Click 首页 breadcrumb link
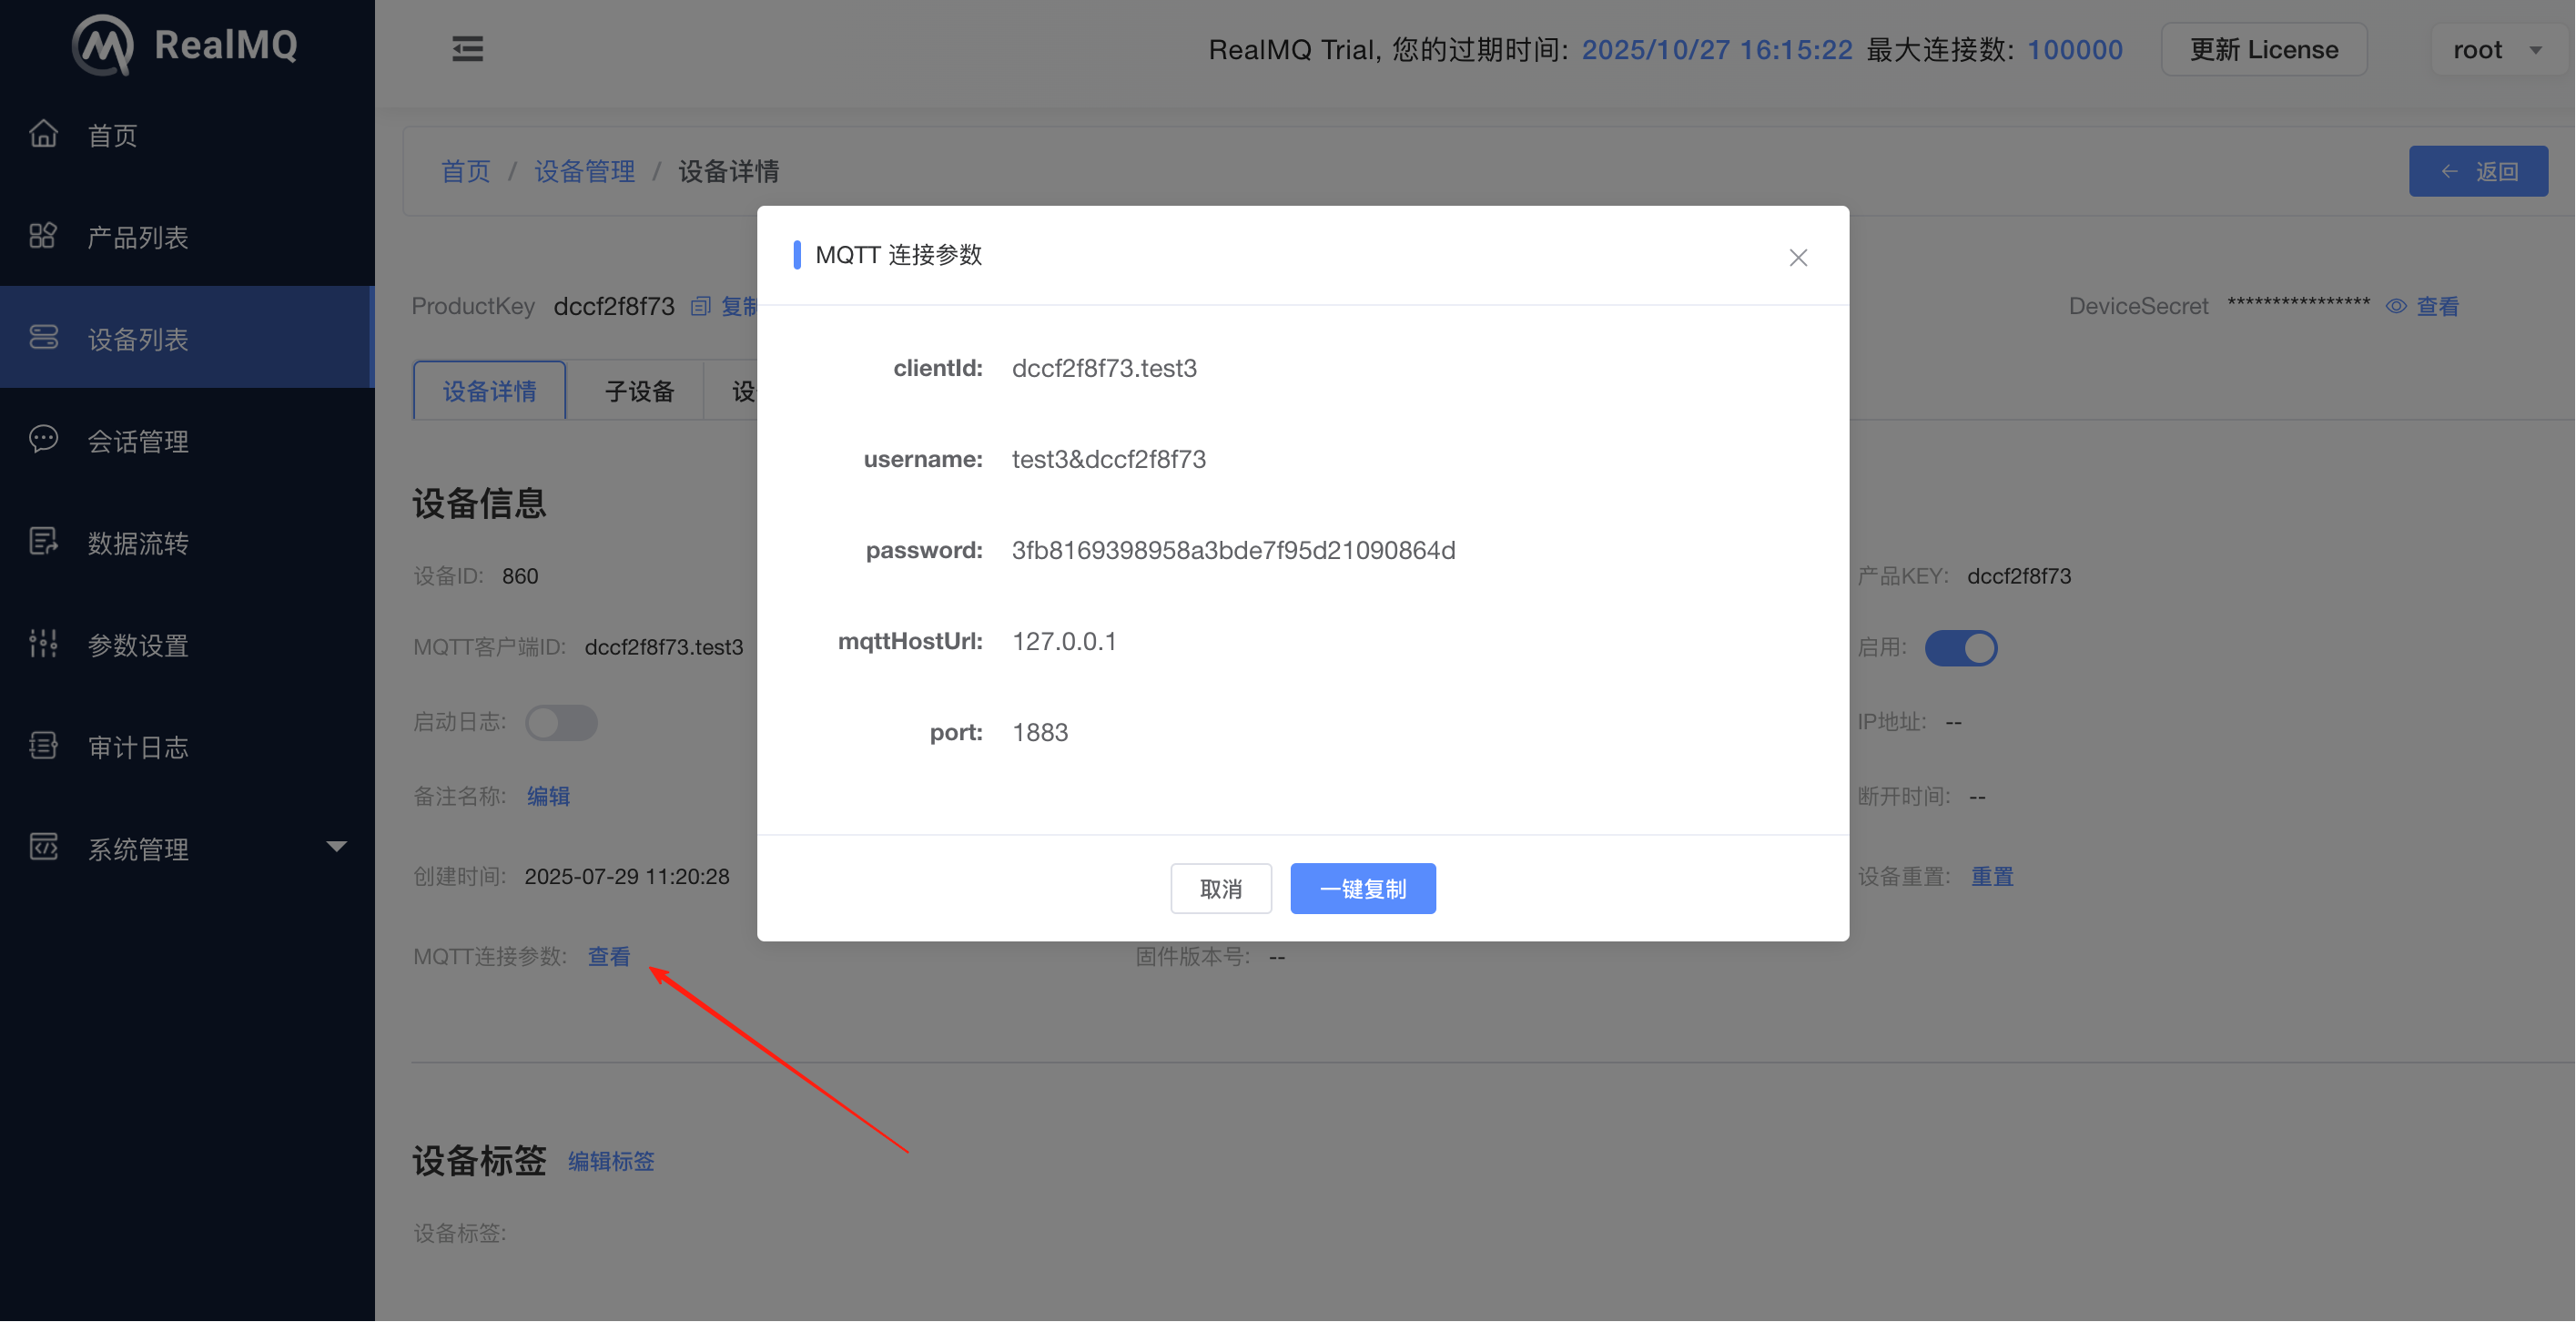 [x=465, y=171]
